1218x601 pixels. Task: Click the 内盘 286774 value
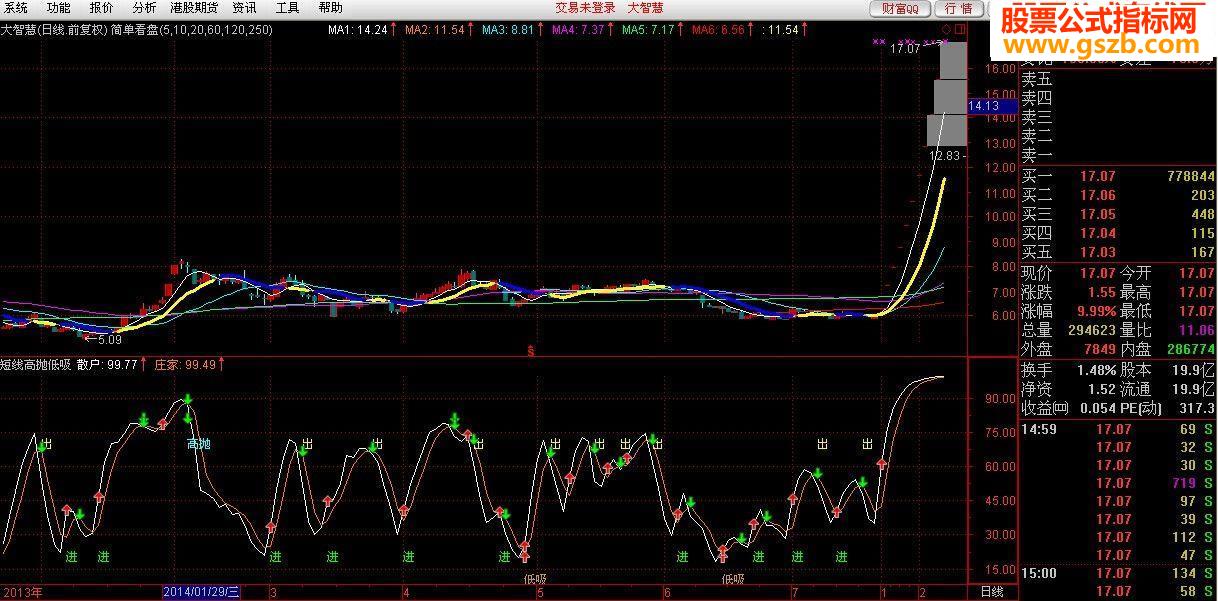point(1192,349)
